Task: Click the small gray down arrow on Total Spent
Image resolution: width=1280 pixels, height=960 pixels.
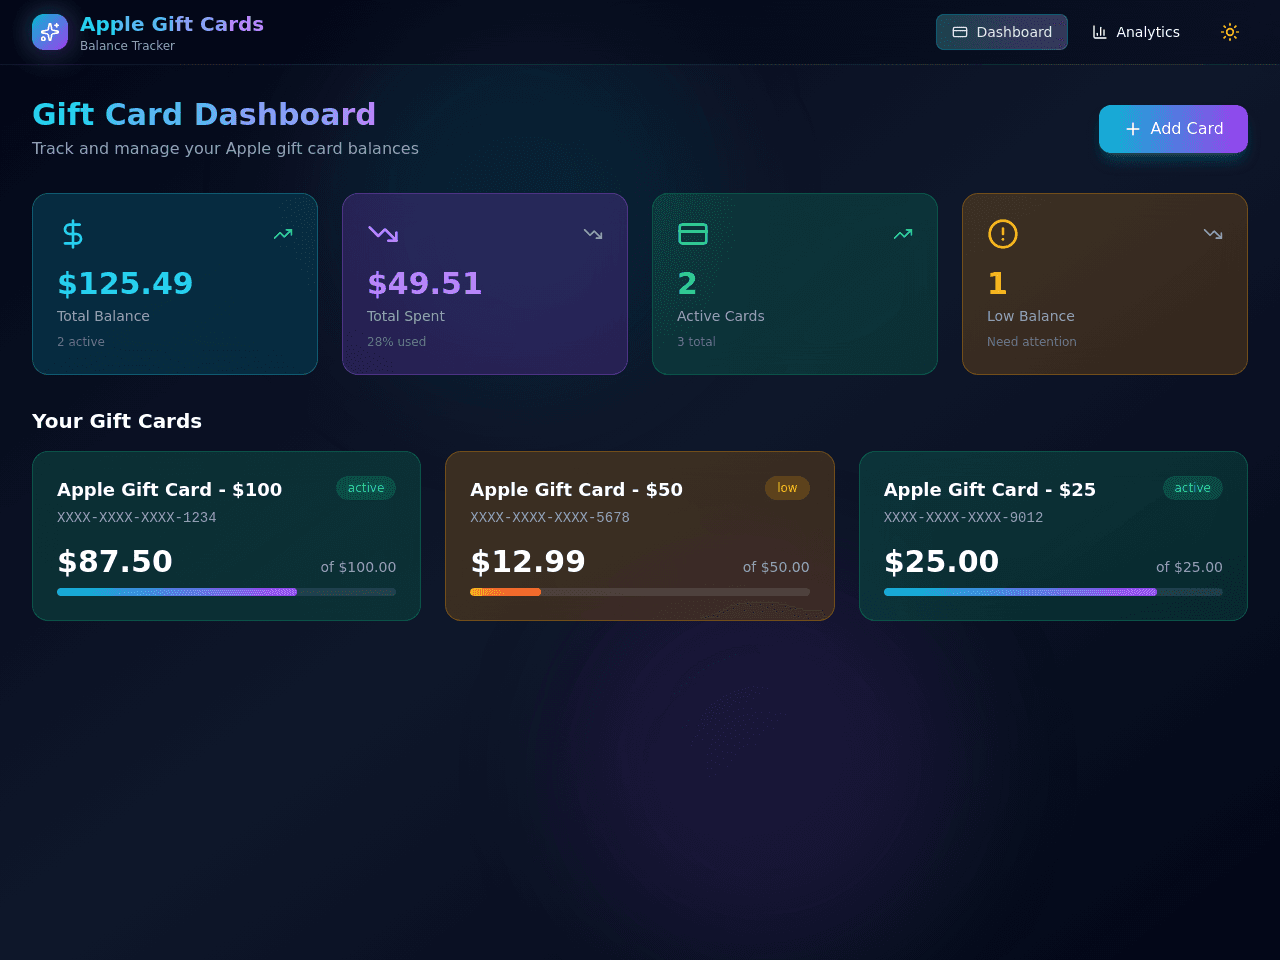Action: [x=593, y=234]
